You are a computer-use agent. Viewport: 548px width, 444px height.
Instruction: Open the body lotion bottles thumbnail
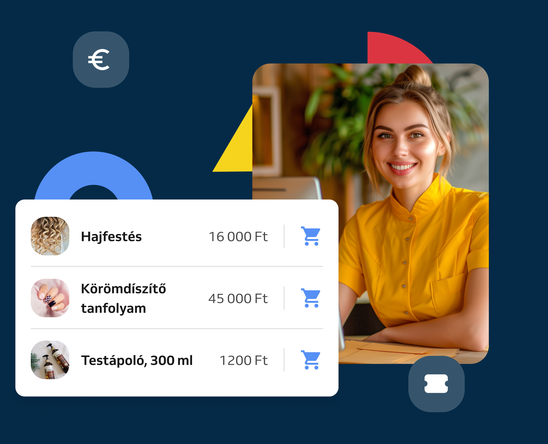(x=50, y=360)
